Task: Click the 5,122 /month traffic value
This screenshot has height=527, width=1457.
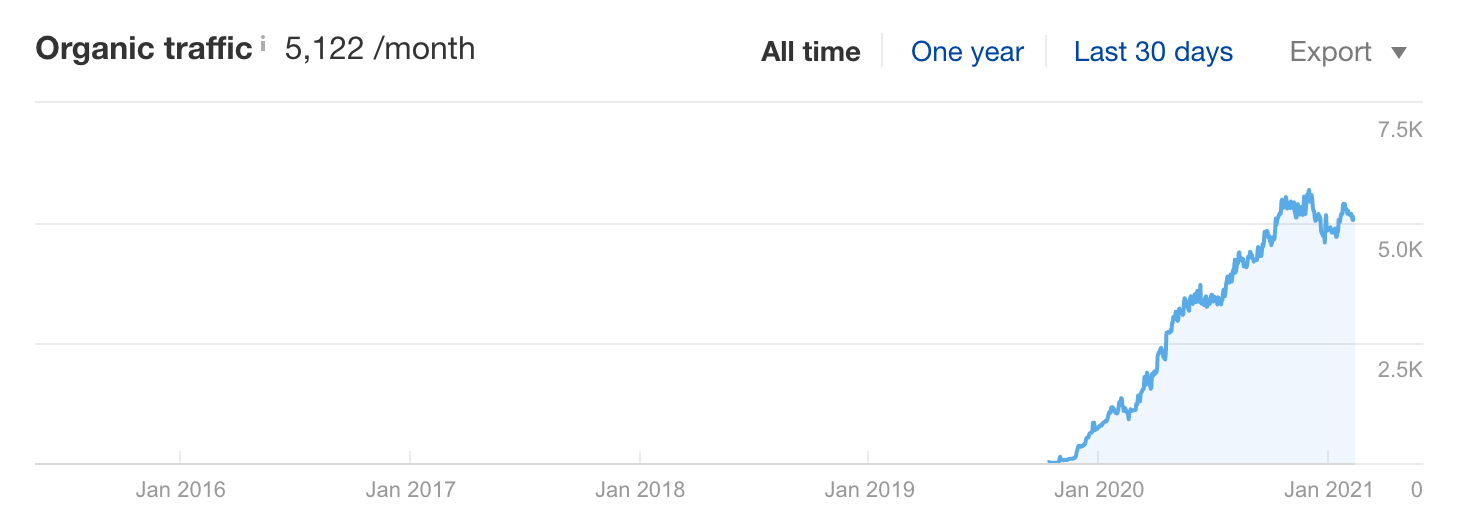Action: click(379, 49)
